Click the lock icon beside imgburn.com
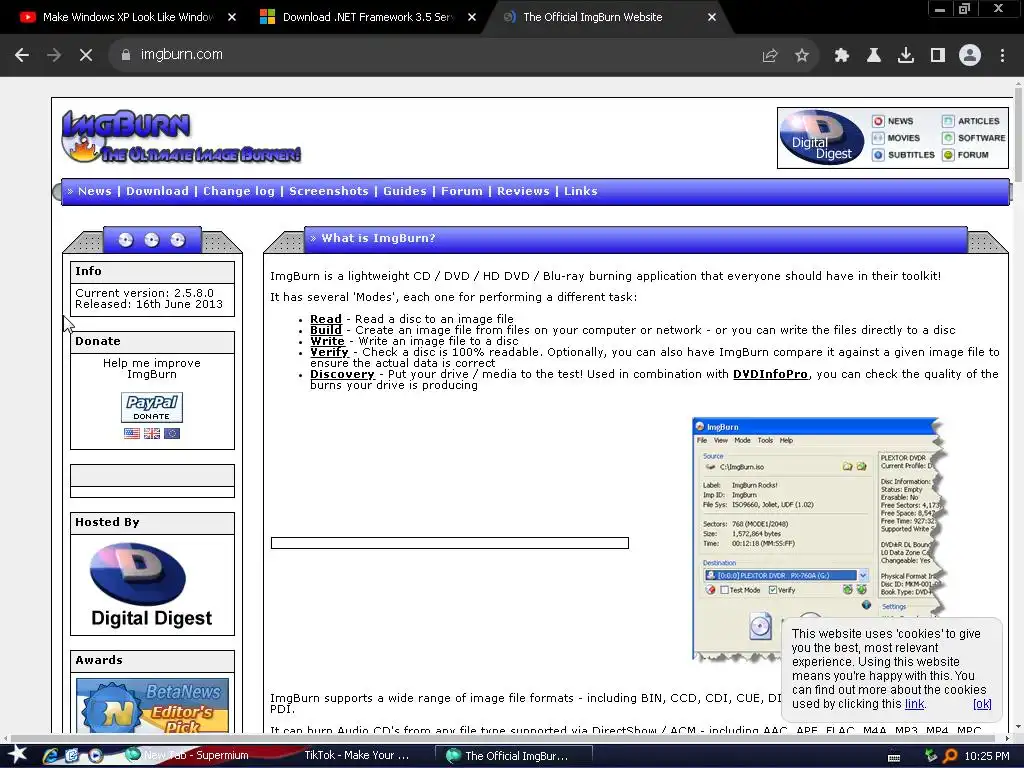Screen dimensions: 1024x768 tap(126, 55)
